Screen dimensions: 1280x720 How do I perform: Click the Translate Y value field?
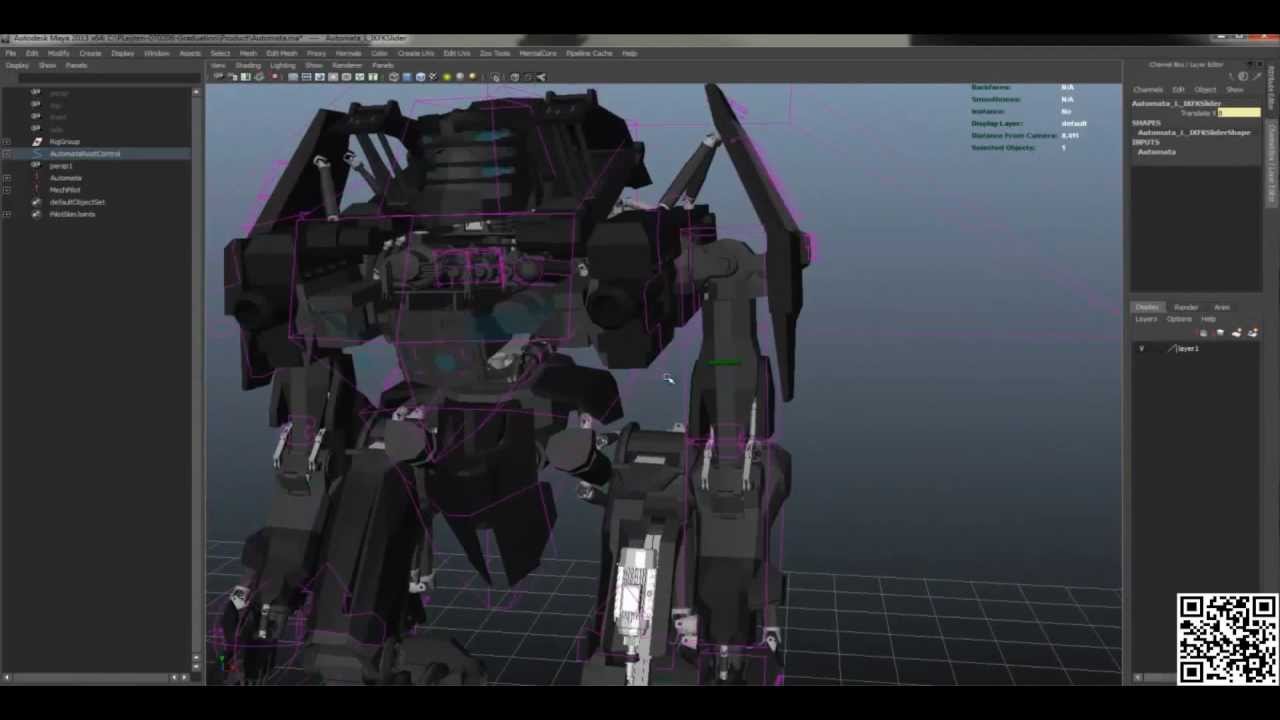coord(1239,112)
